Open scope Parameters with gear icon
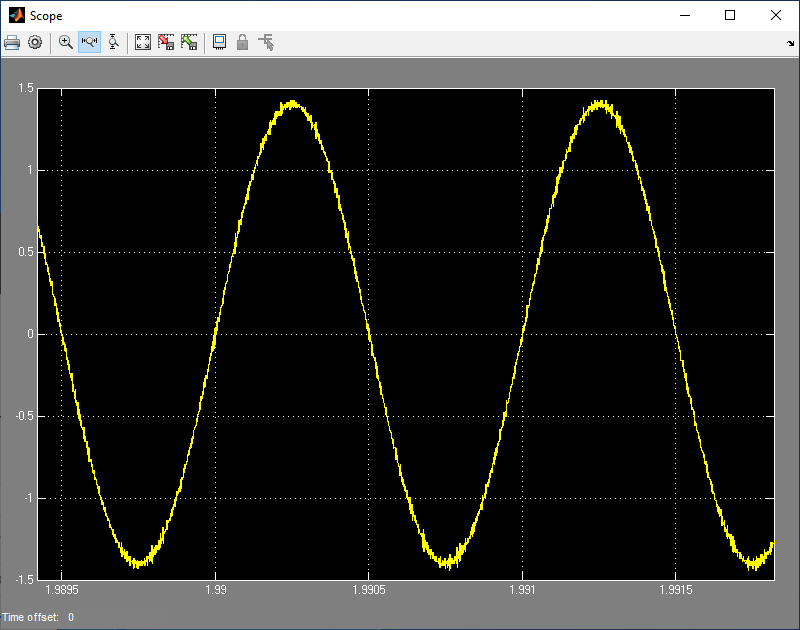Image resolution: width=800 pixels, height=630 pixels. (x=35, y=43)
